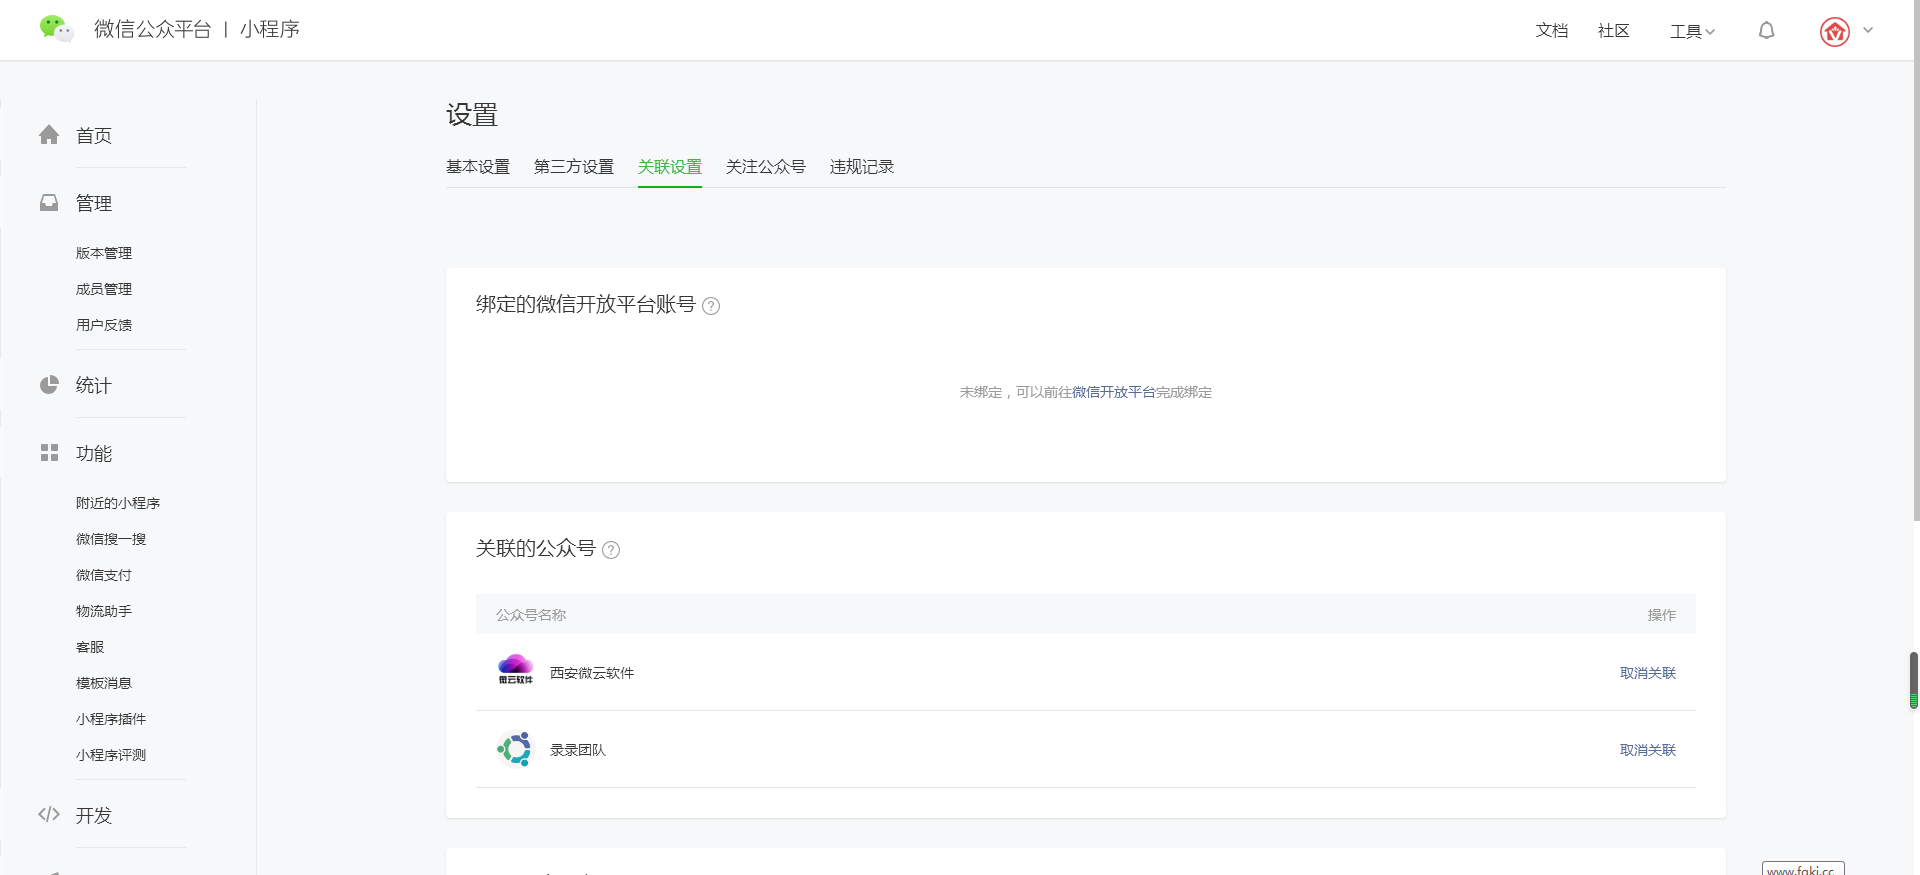The height and width of the screenshot is (875, 1920).
Task: Click the home icon beside 首页
Action: point(49,135)
